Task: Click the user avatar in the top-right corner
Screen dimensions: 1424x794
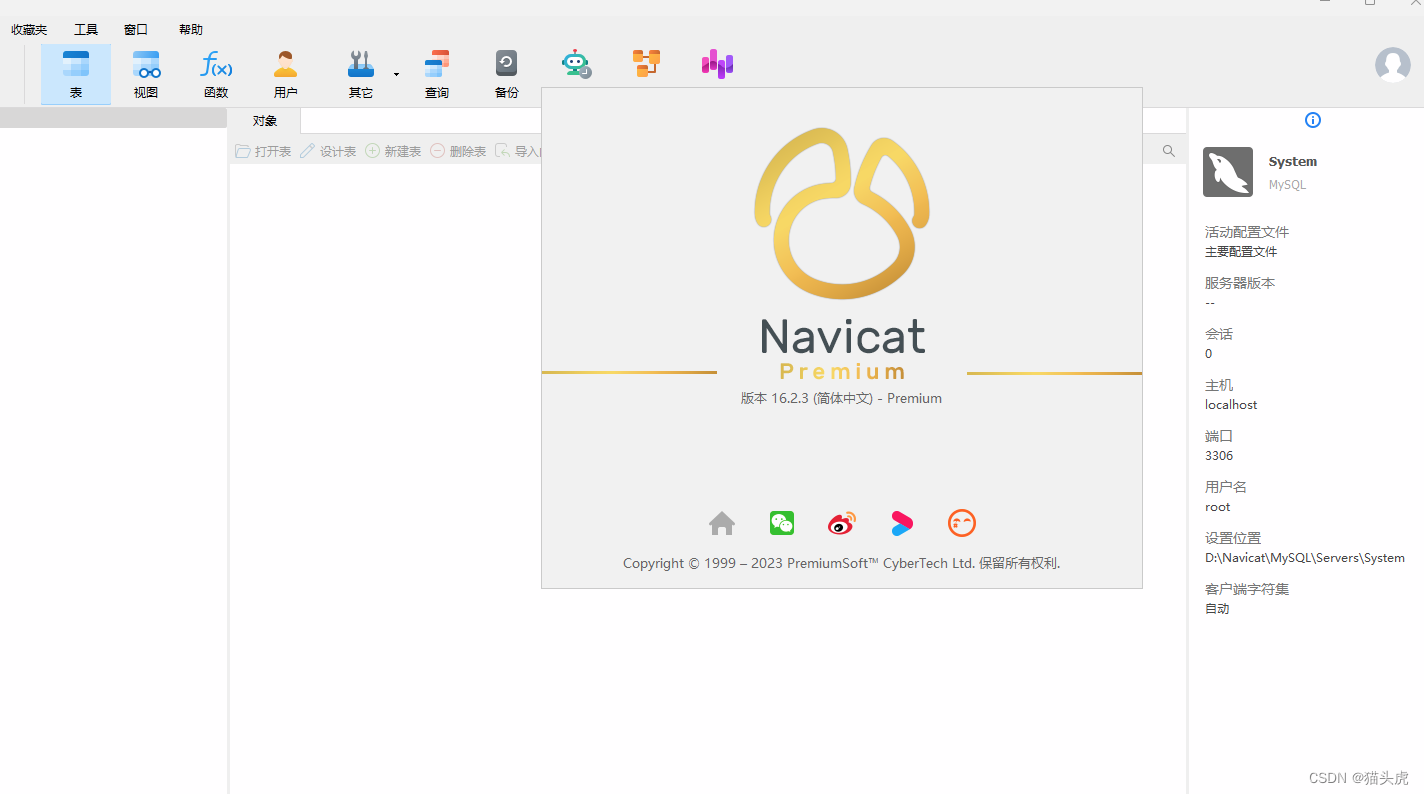Action: click(x=1392, y=65)
